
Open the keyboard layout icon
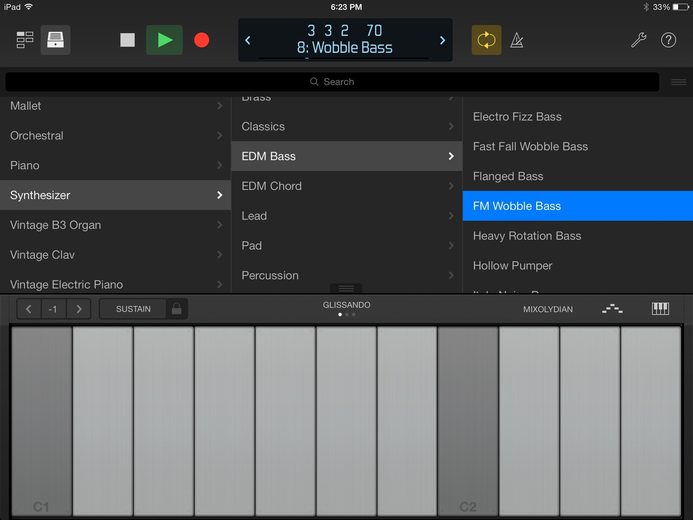click(660, 309)
